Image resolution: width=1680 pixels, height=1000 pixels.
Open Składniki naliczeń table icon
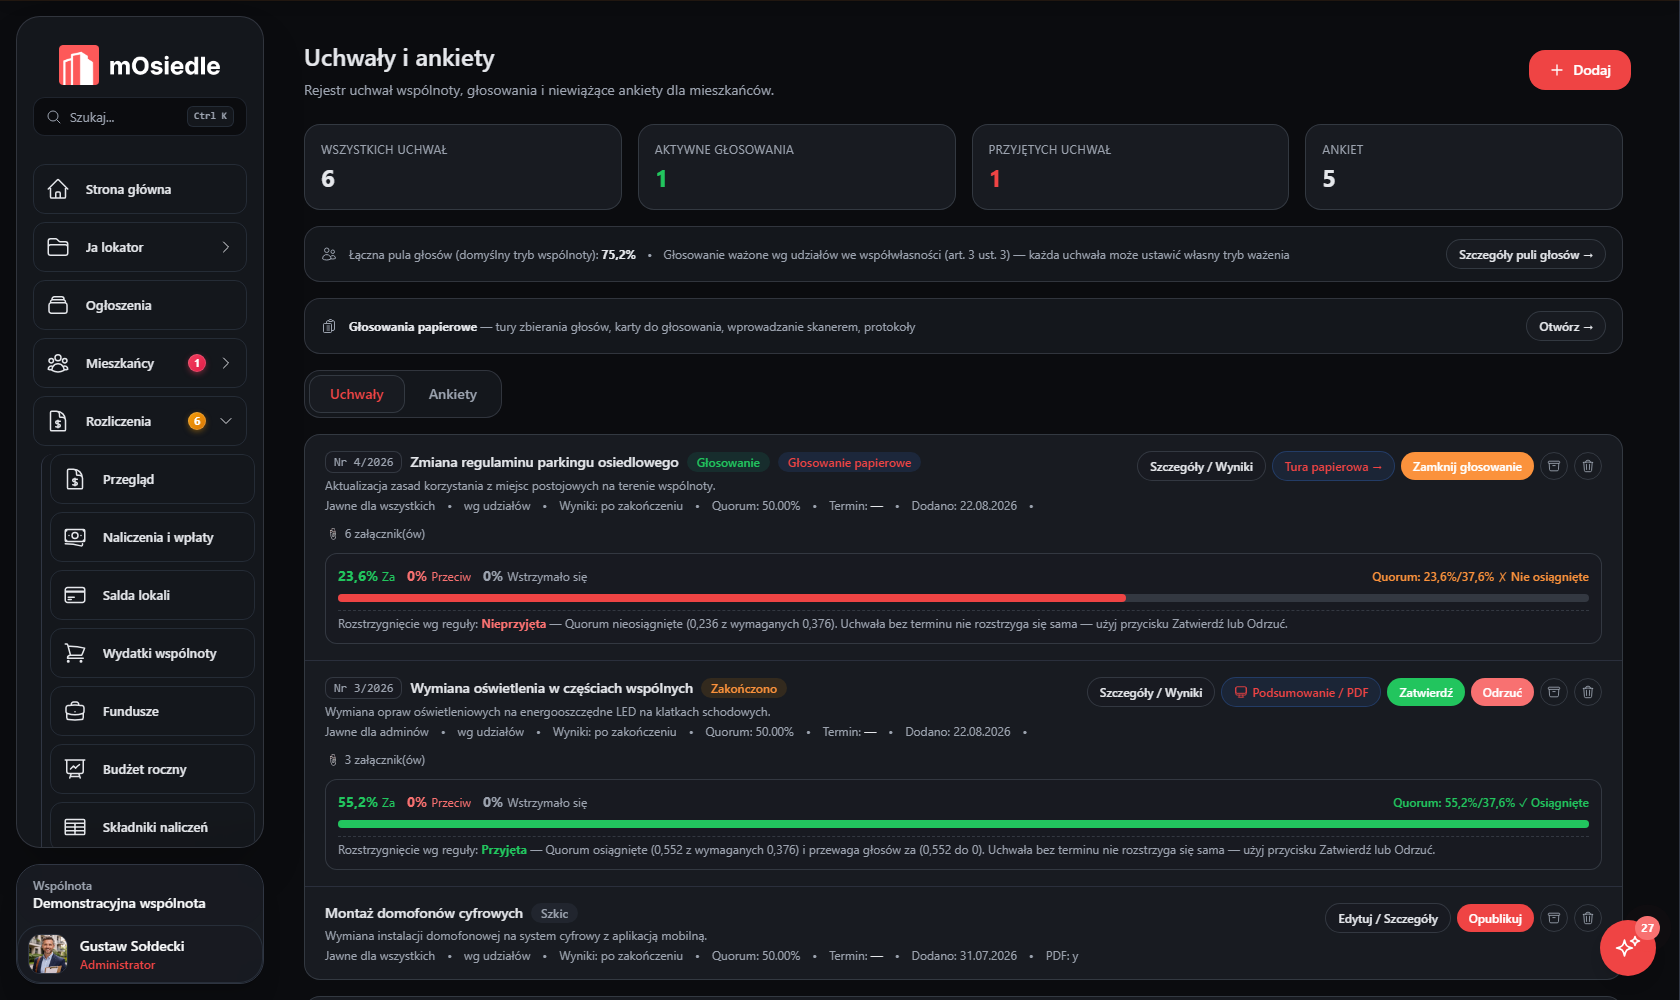click(75, 827)
